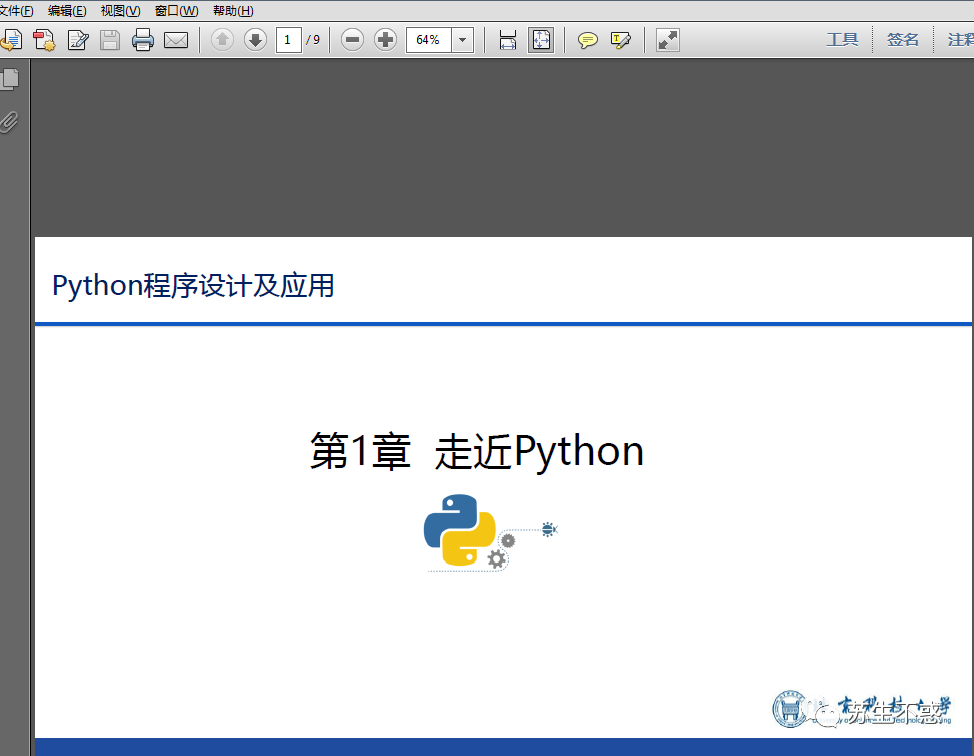974x756 pixels.
Task: Expand the zoom level dropdown arrow
Action: 463,40
